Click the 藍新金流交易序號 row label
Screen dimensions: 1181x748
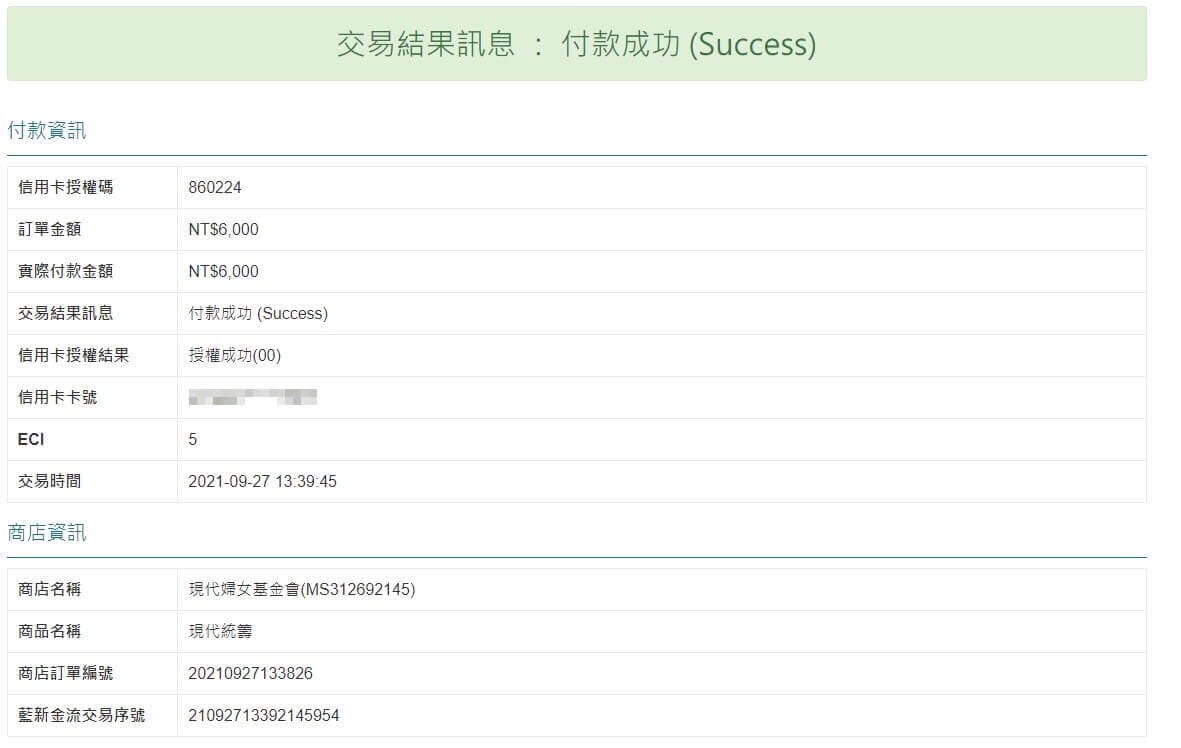tap(81, 715)
